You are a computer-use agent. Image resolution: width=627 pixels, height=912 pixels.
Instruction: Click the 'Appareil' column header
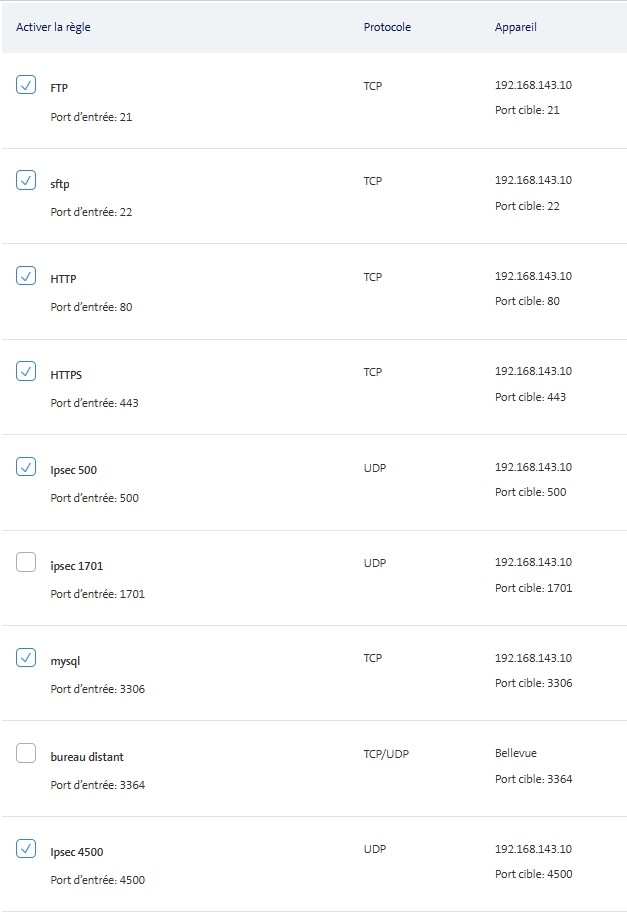515,27
